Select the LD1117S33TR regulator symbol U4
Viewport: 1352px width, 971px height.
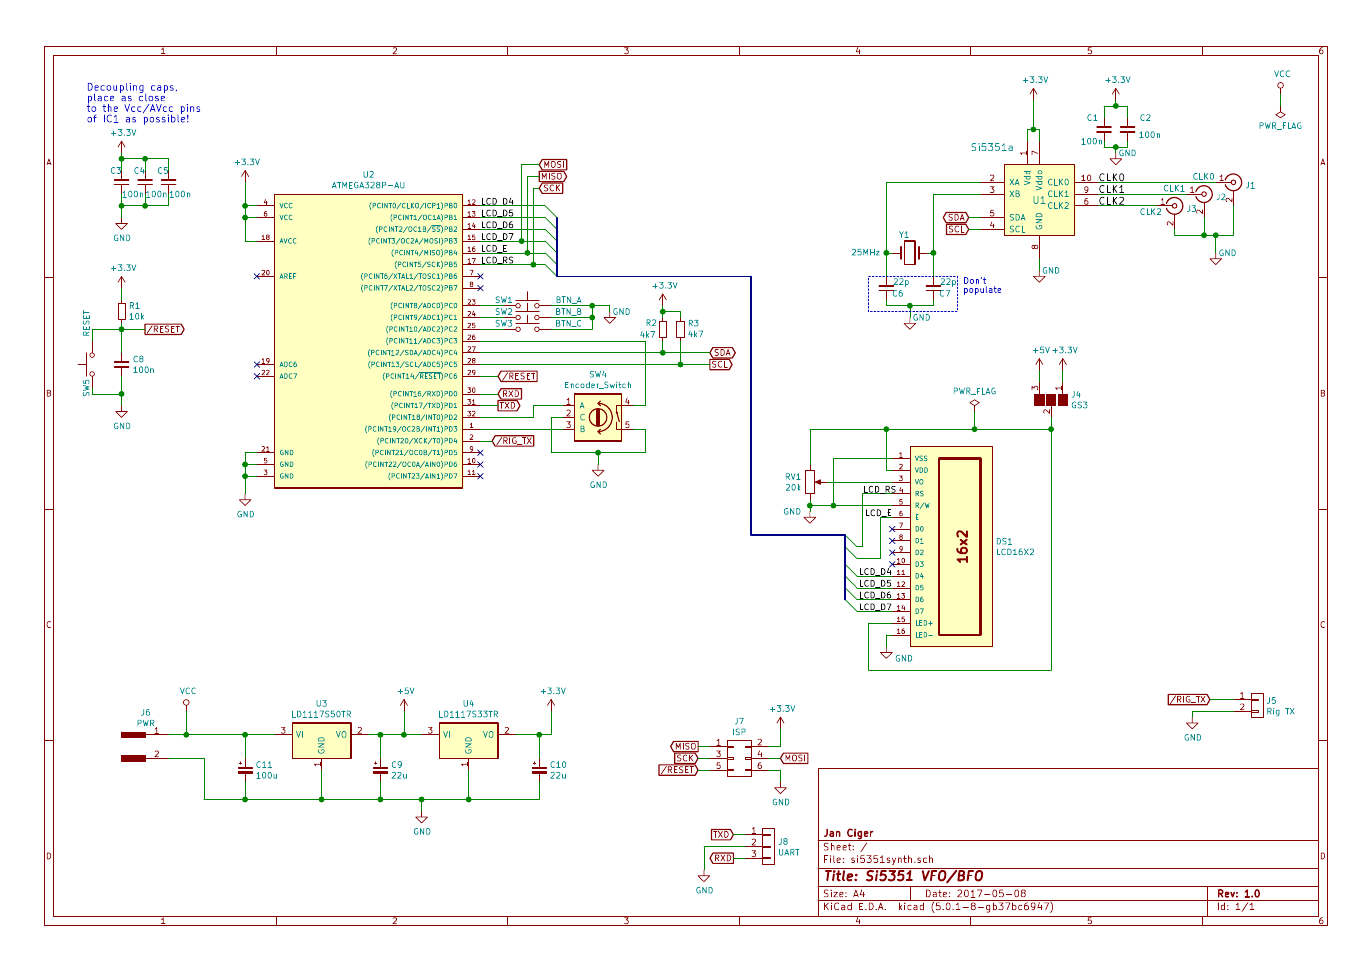pos(468,741)
